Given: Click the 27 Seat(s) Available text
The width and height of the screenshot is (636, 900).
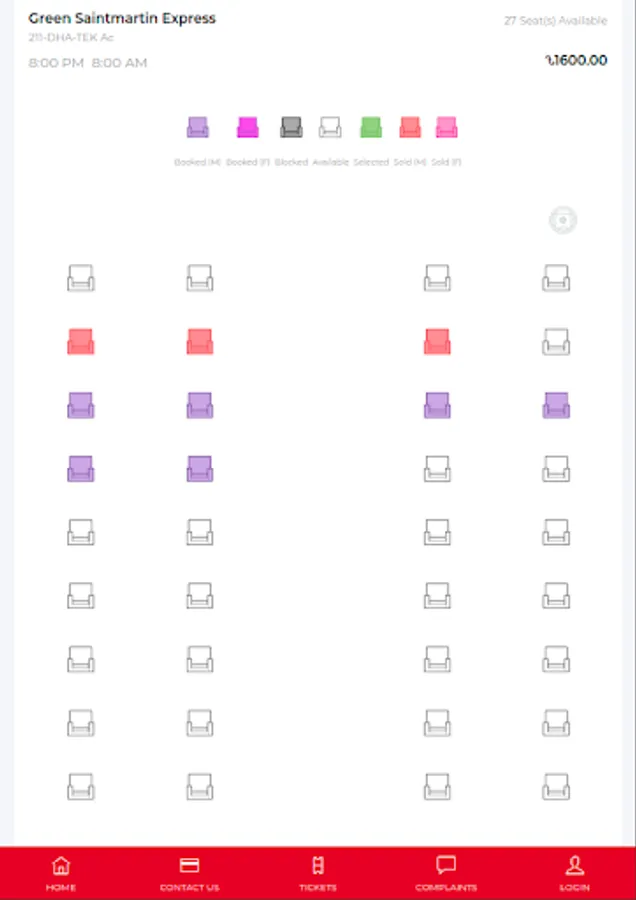Looking at the screenshot, I should pyautogui.click(x=556, y=20).
